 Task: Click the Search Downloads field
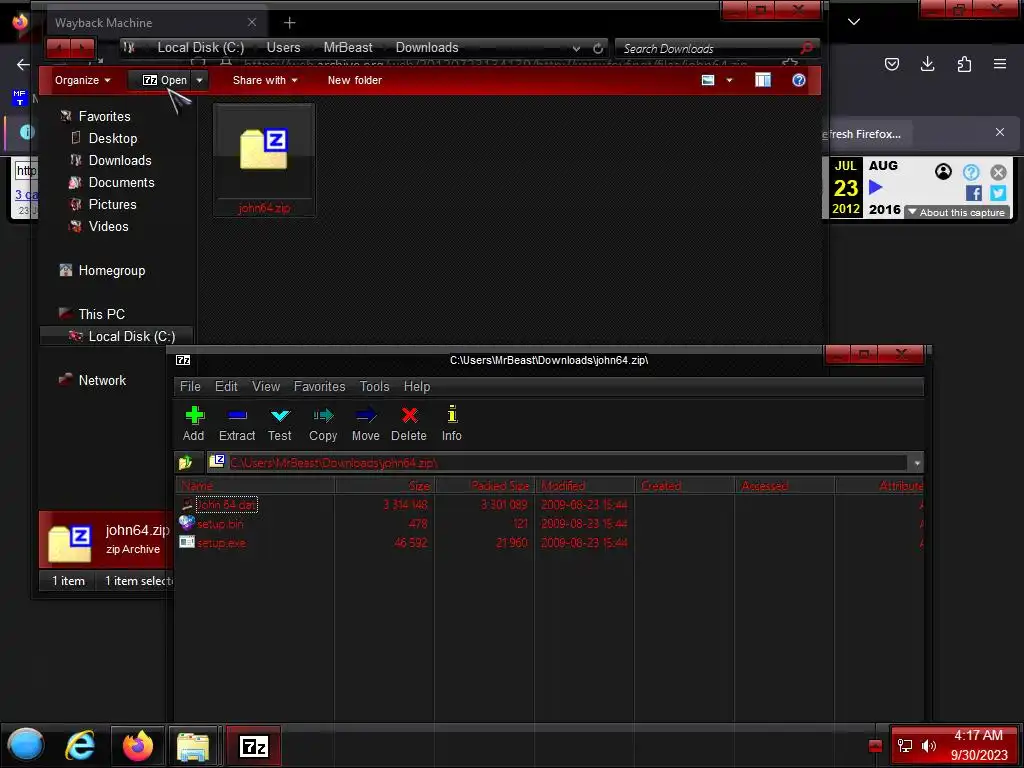point(709,48)
